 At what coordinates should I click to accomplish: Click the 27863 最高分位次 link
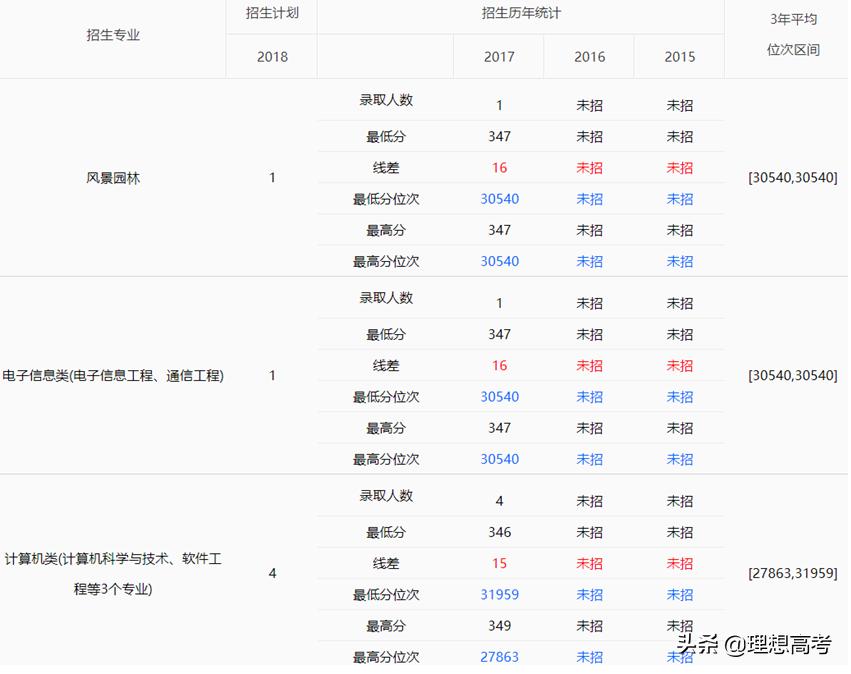point(499,656)
